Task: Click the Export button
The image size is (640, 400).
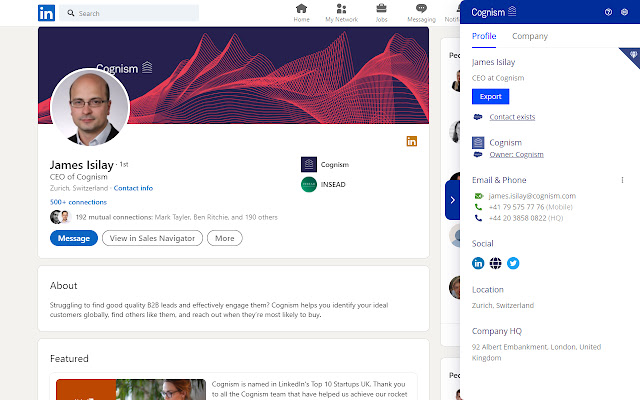Action: [490, 96]
